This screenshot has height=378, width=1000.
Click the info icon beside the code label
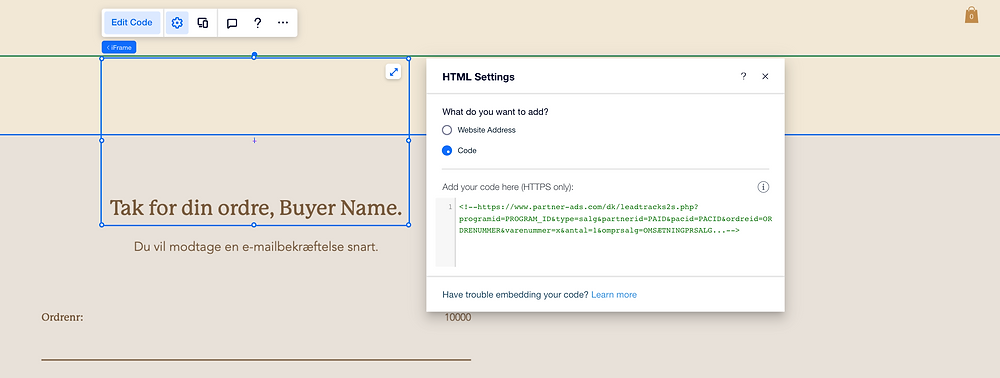coord(763,187)
